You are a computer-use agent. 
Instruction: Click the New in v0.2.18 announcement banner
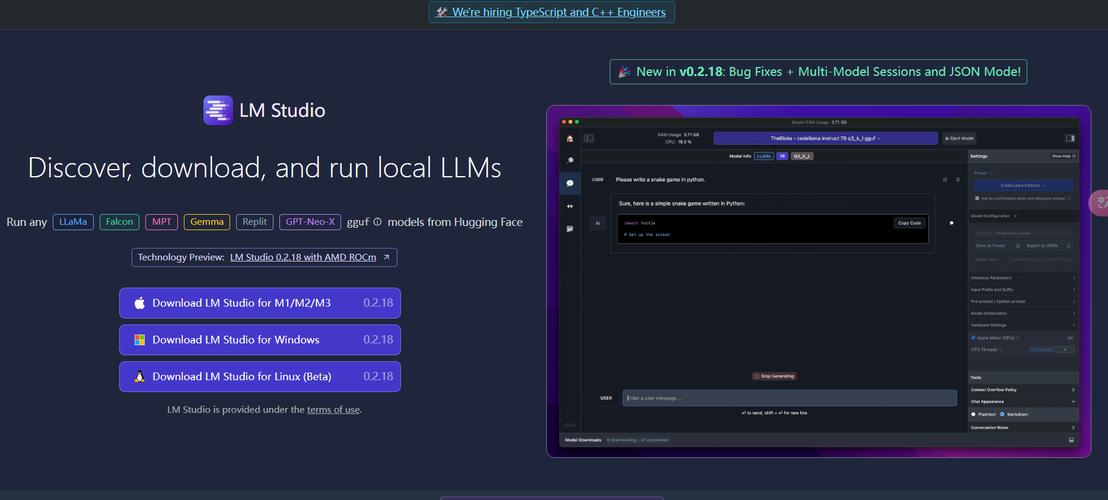818,71
